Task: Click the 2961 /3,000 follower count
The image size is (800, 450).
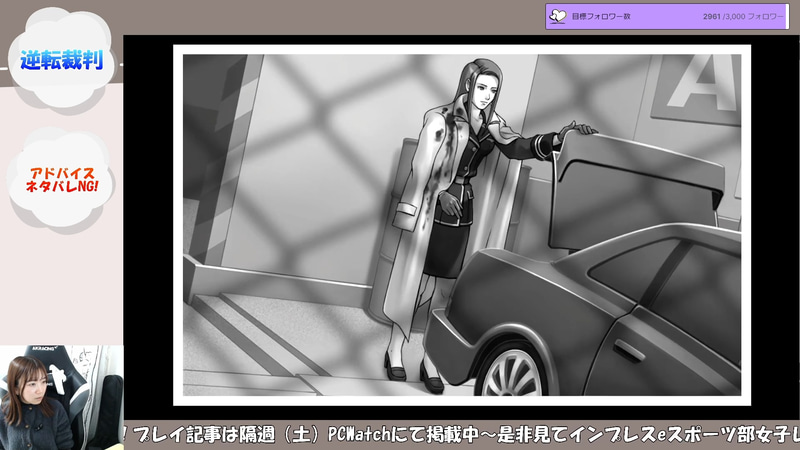Action: [743, 17]
